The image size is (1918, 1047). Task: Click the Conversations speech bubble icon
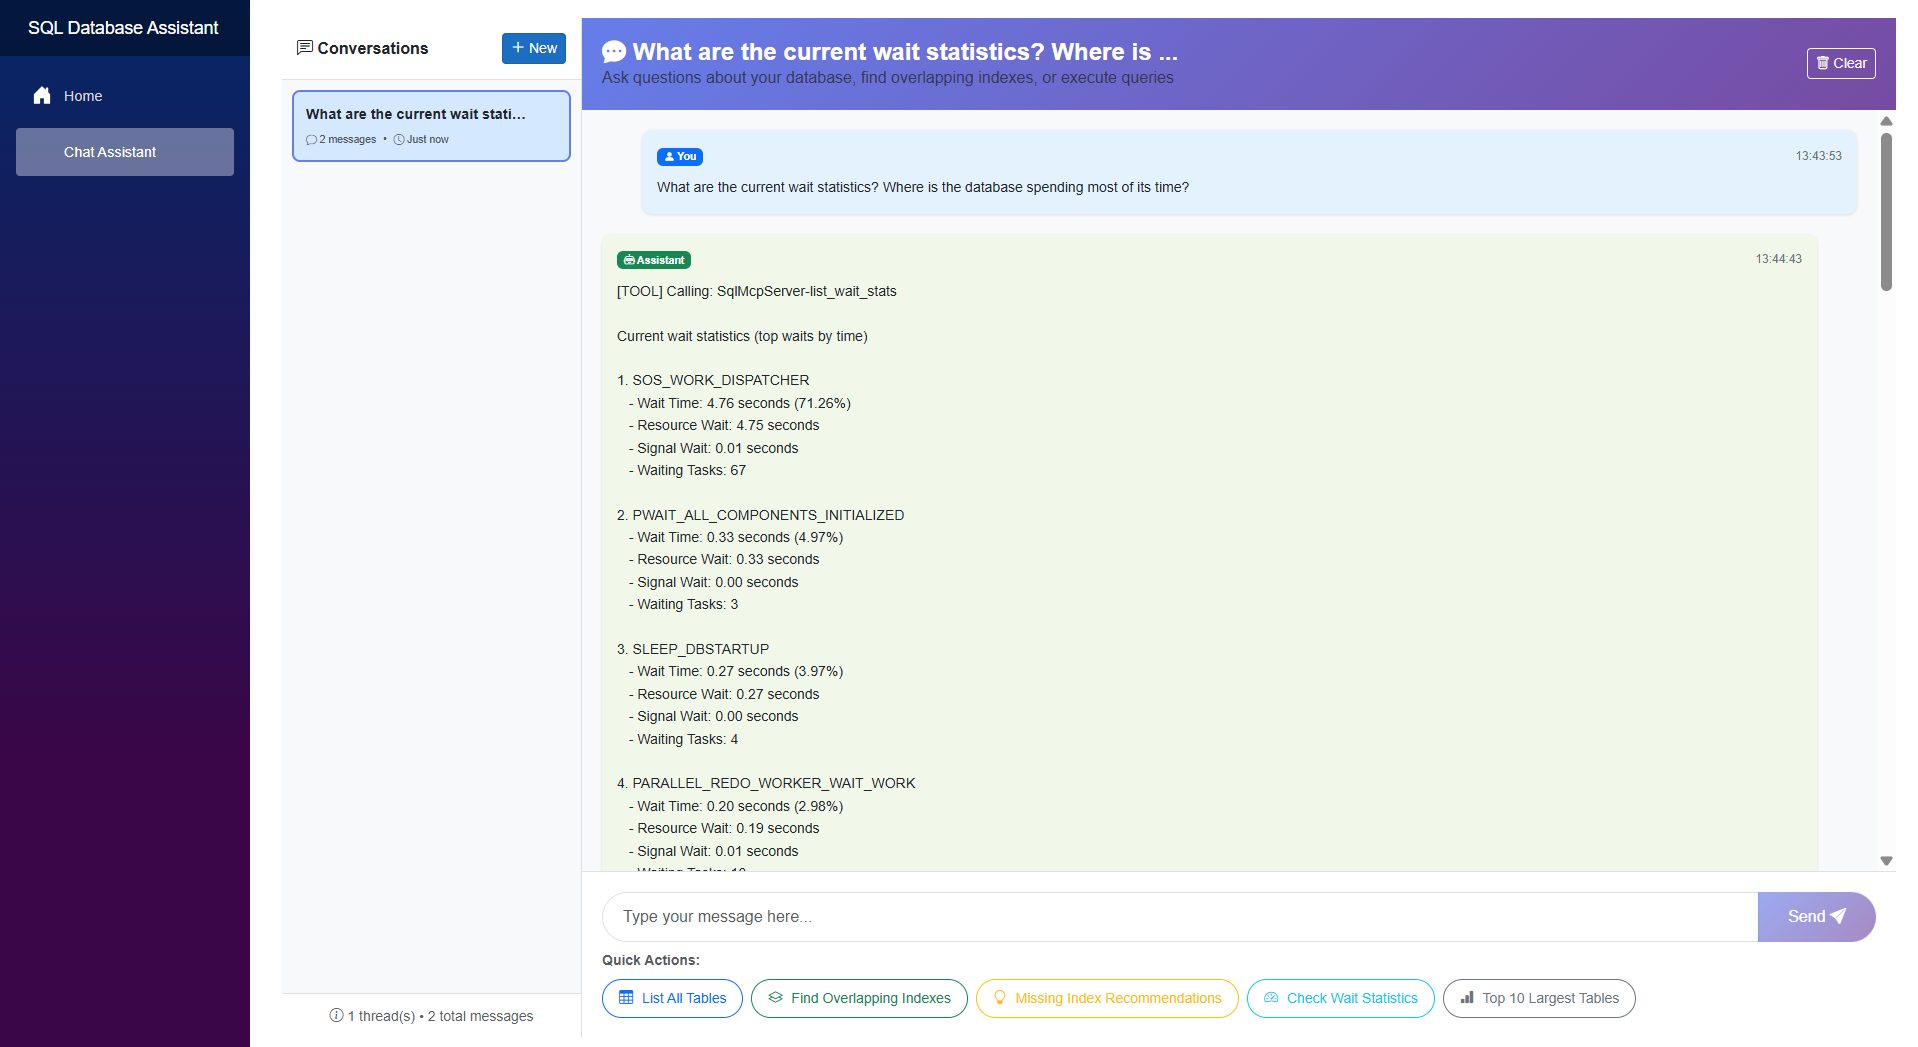point(305,48)
